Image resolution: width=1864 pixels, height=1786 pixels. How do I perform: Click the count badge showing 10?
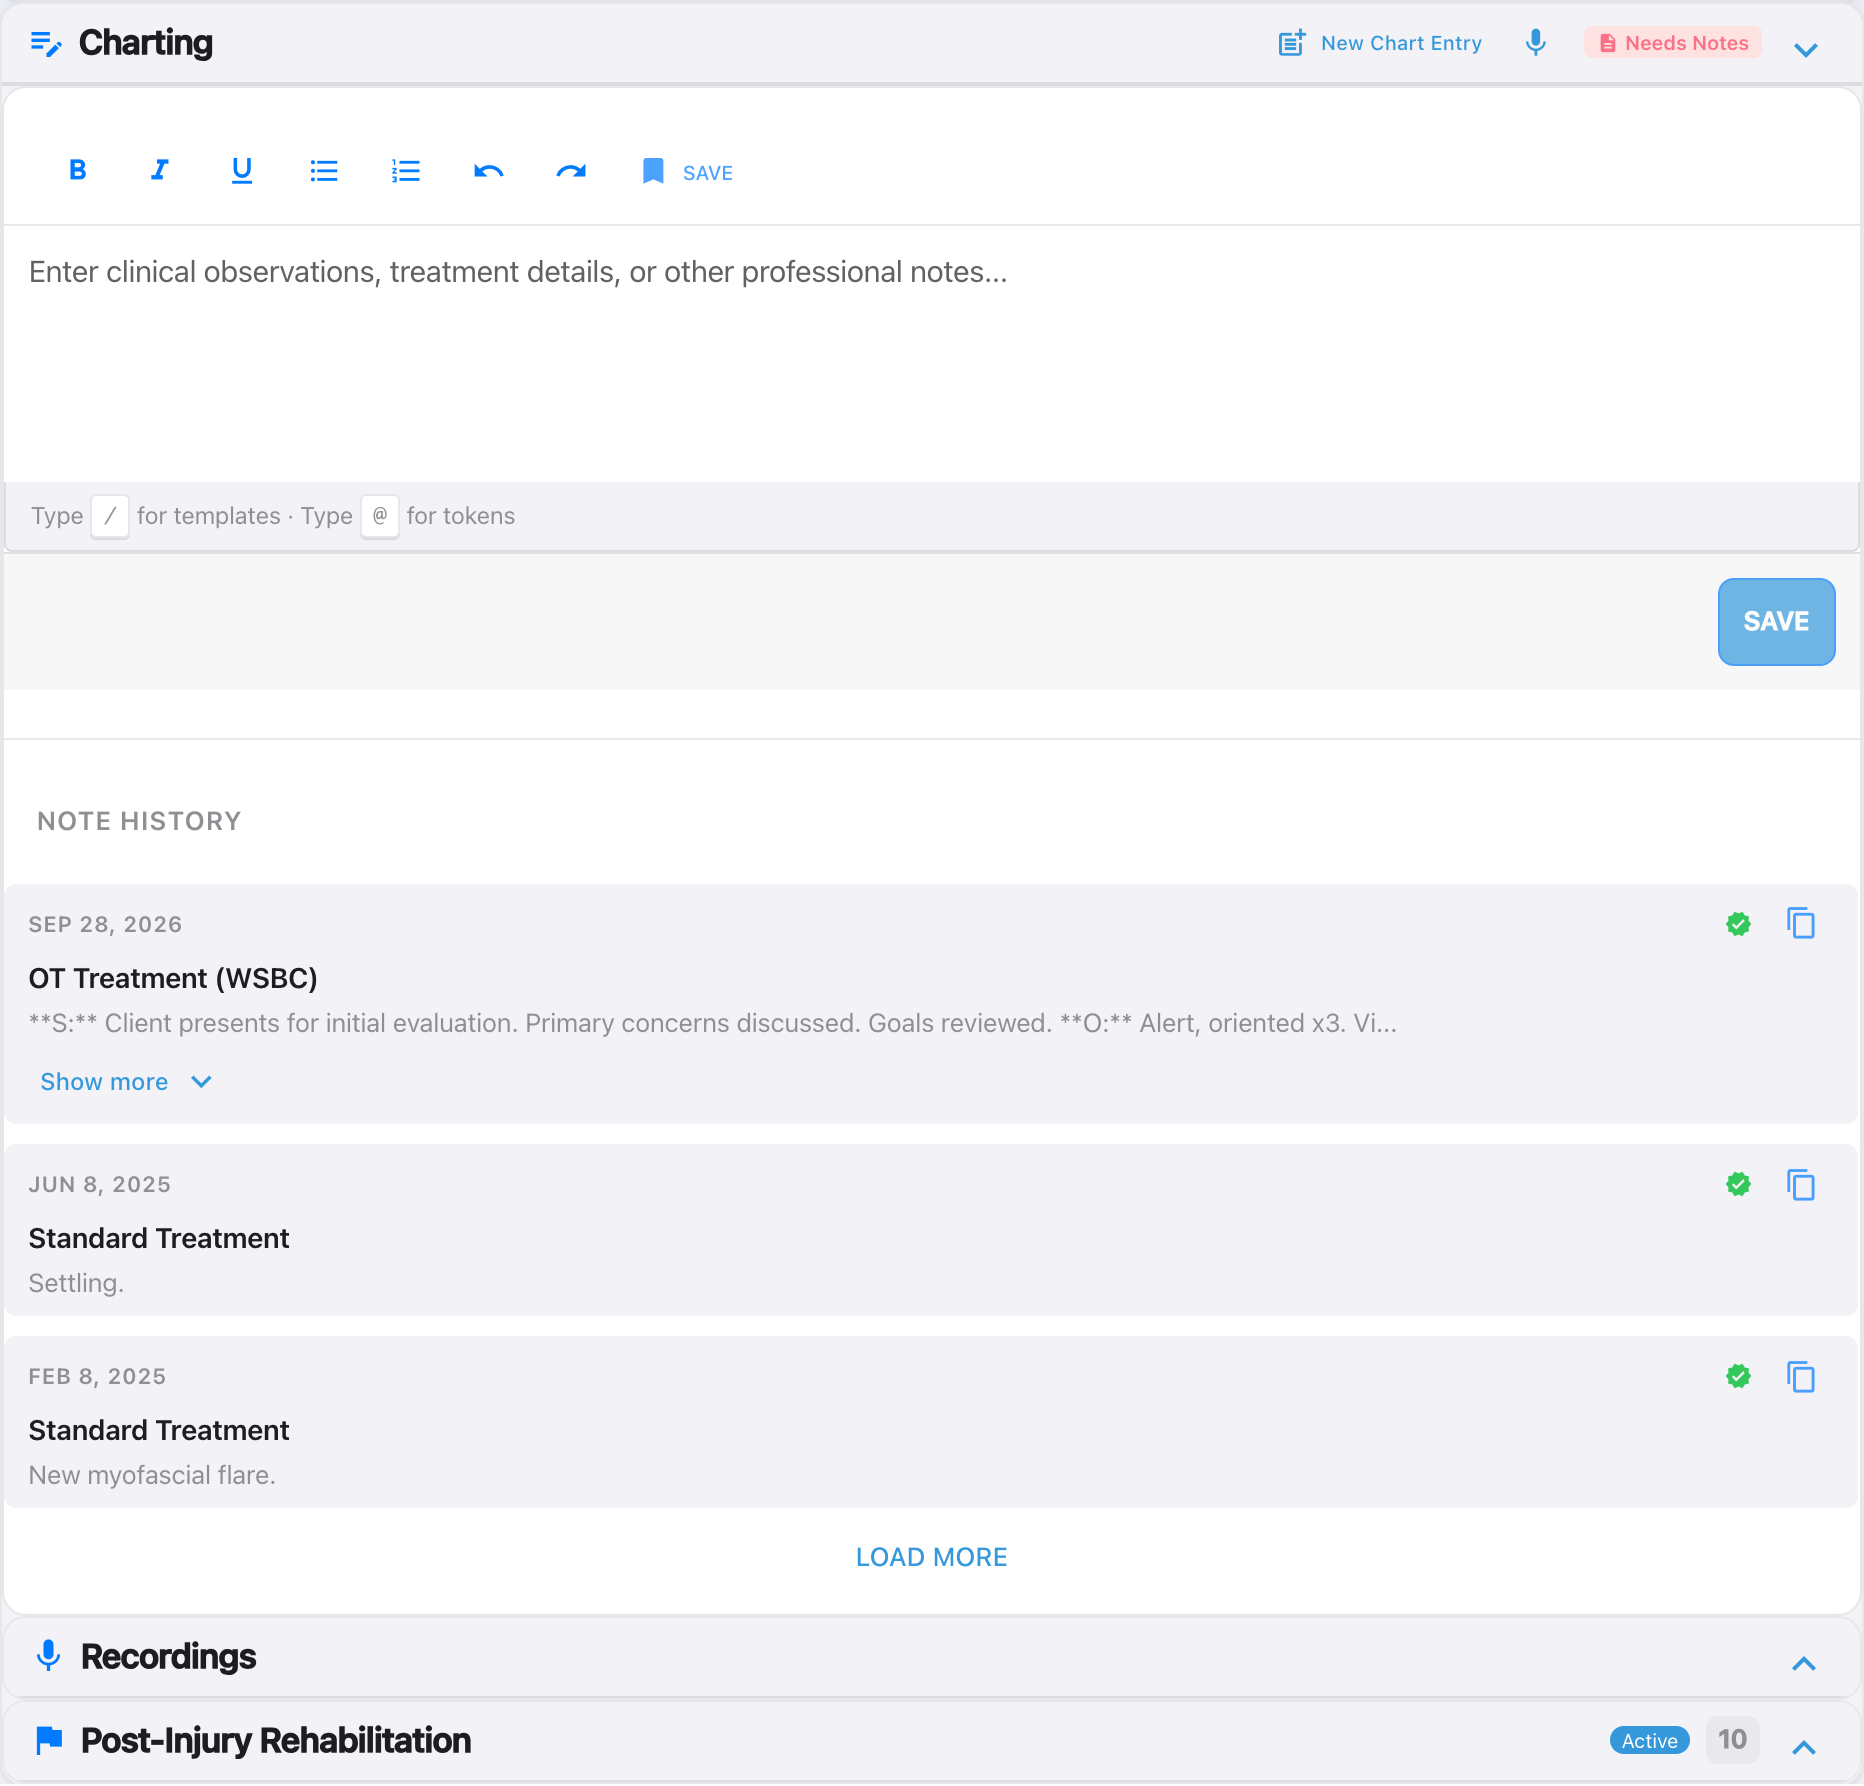coord(1732,1740)
